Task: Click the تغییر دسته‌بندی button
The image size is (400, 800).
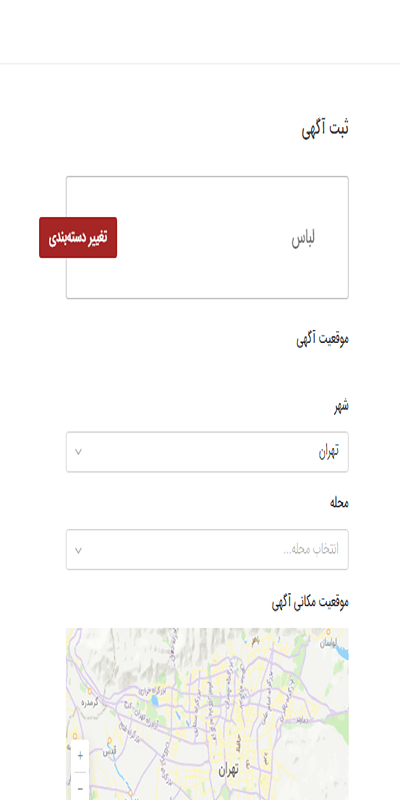Action: (78, 238)
